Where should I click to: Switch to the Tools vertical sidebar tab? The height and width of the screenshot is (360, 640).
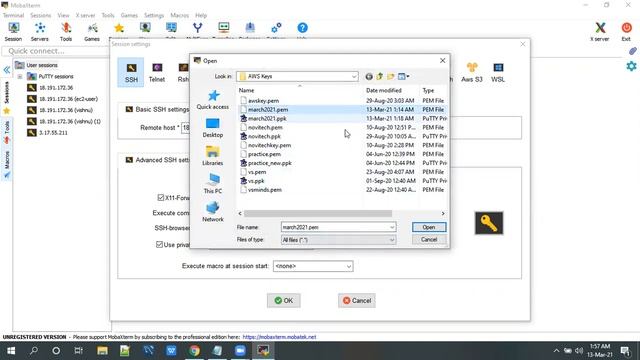(x=7, y=133)
